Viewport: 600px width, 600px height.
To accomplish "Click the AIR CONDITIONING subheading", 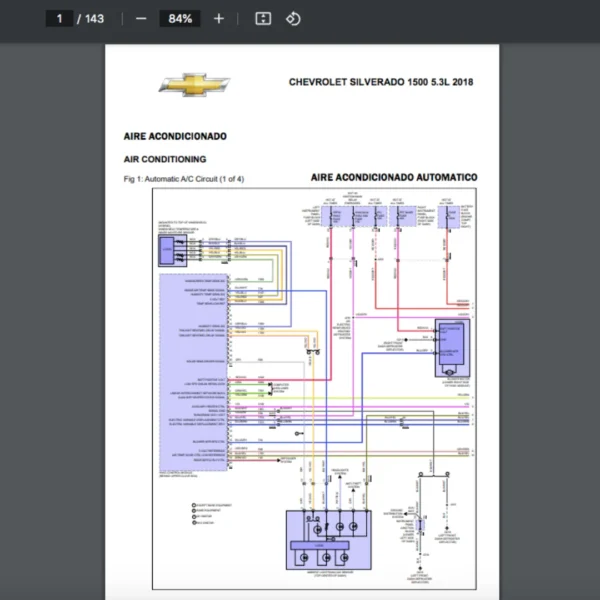I will point(164,159).
